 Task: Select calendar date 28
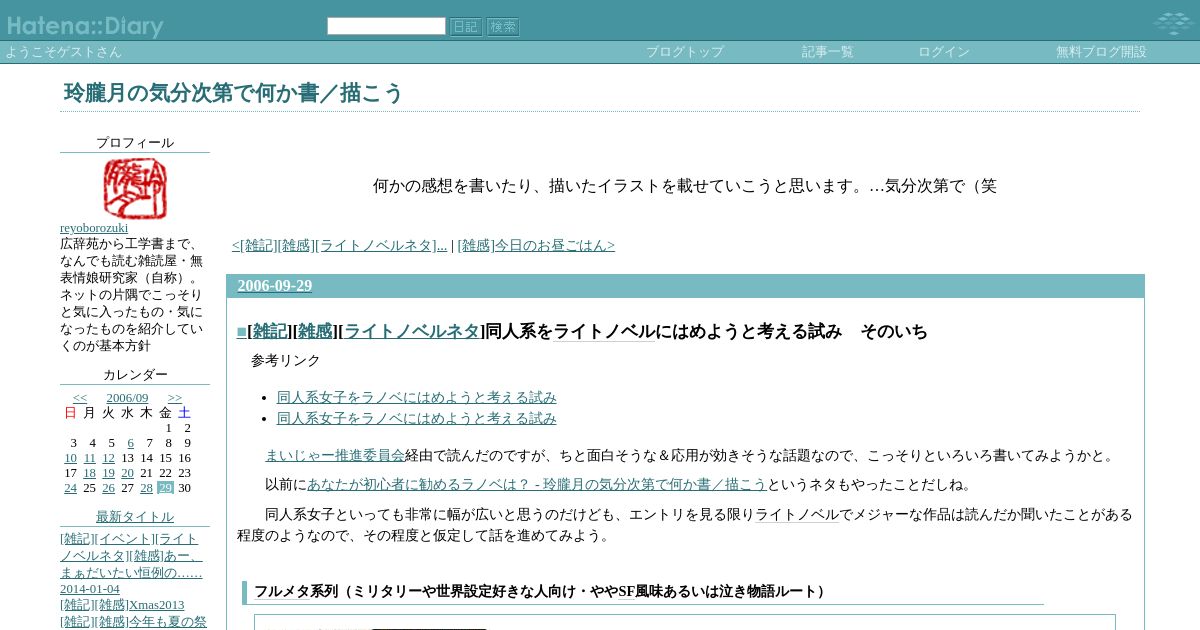click(146, 488)
